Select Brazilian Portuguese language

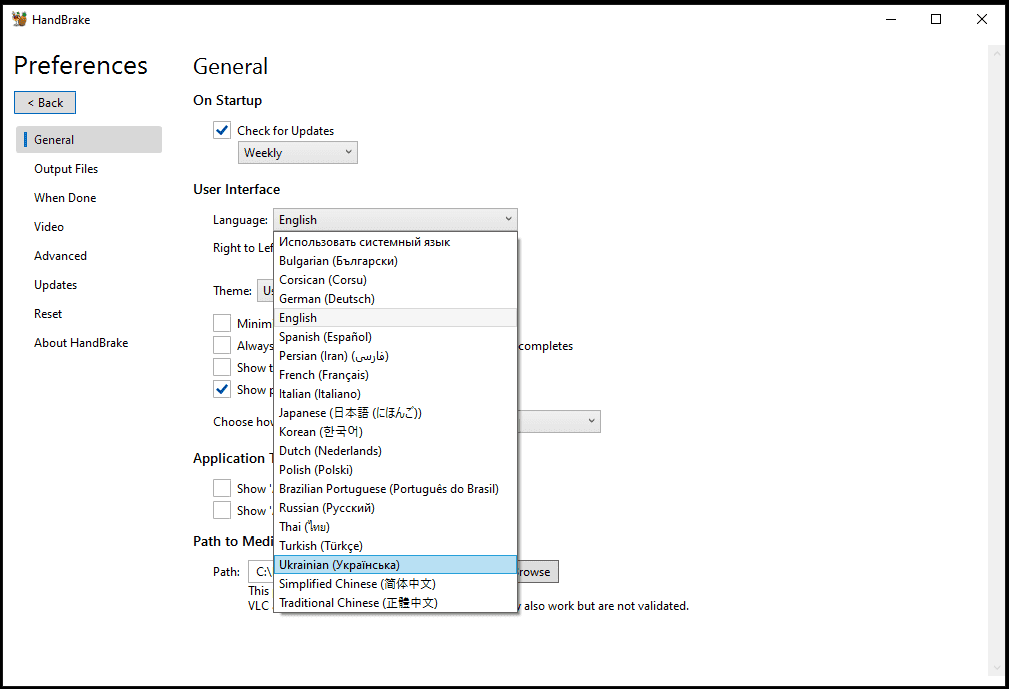[395, 488]
